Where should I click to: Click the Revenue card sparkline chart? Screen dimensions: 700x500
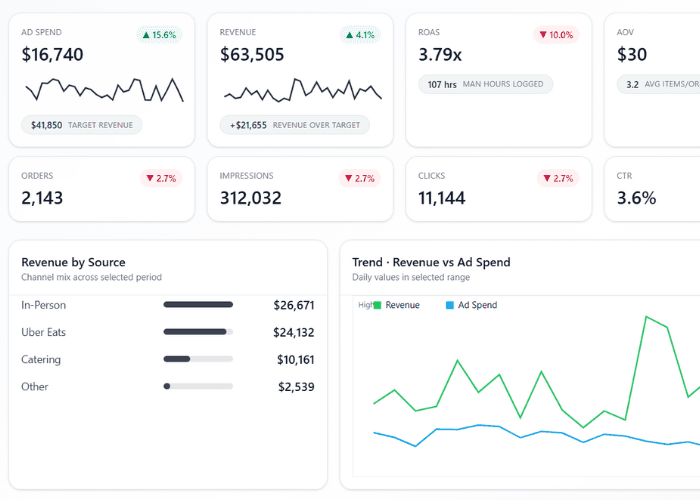[302, 90]
